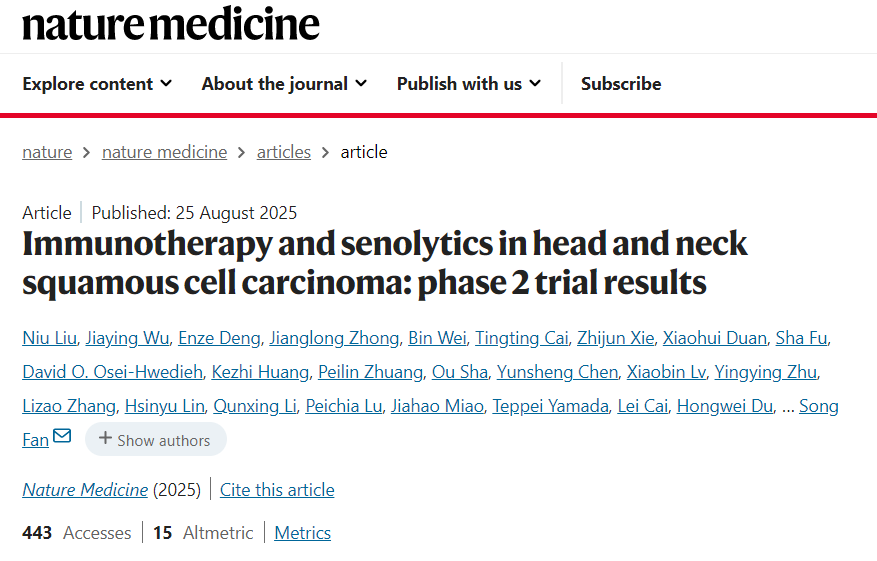Image resolution: width=877 pixels, height=561 pixels.
Task: Navigate to the articles breadcrumb
Action: 284,152
